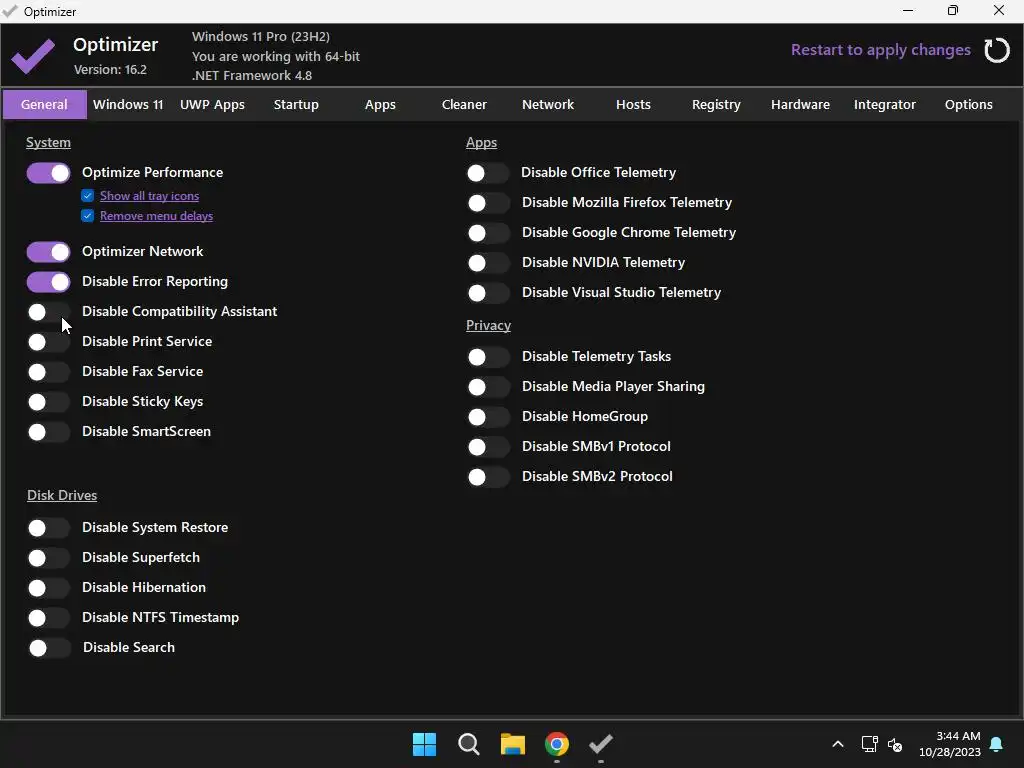1024x768 pixels.
Task: Open the Options tab
Action: coord(968,104)
